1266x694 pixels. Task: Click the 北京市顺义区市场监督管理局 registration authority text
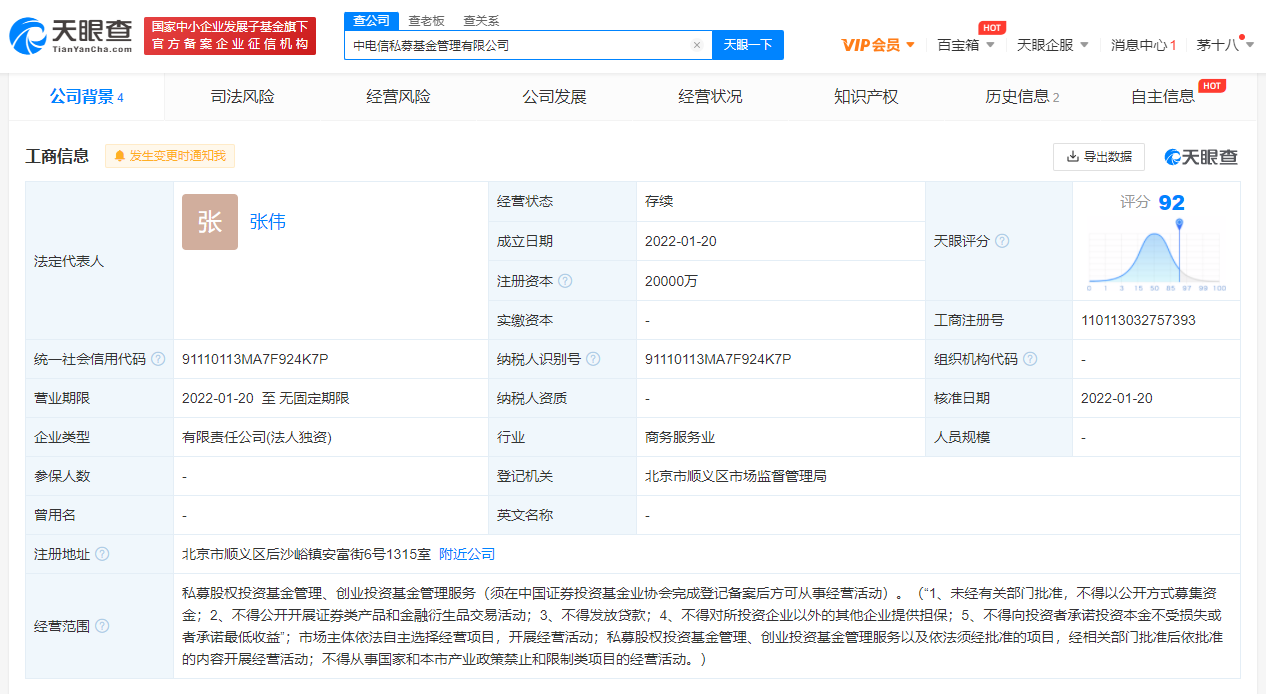736,476
